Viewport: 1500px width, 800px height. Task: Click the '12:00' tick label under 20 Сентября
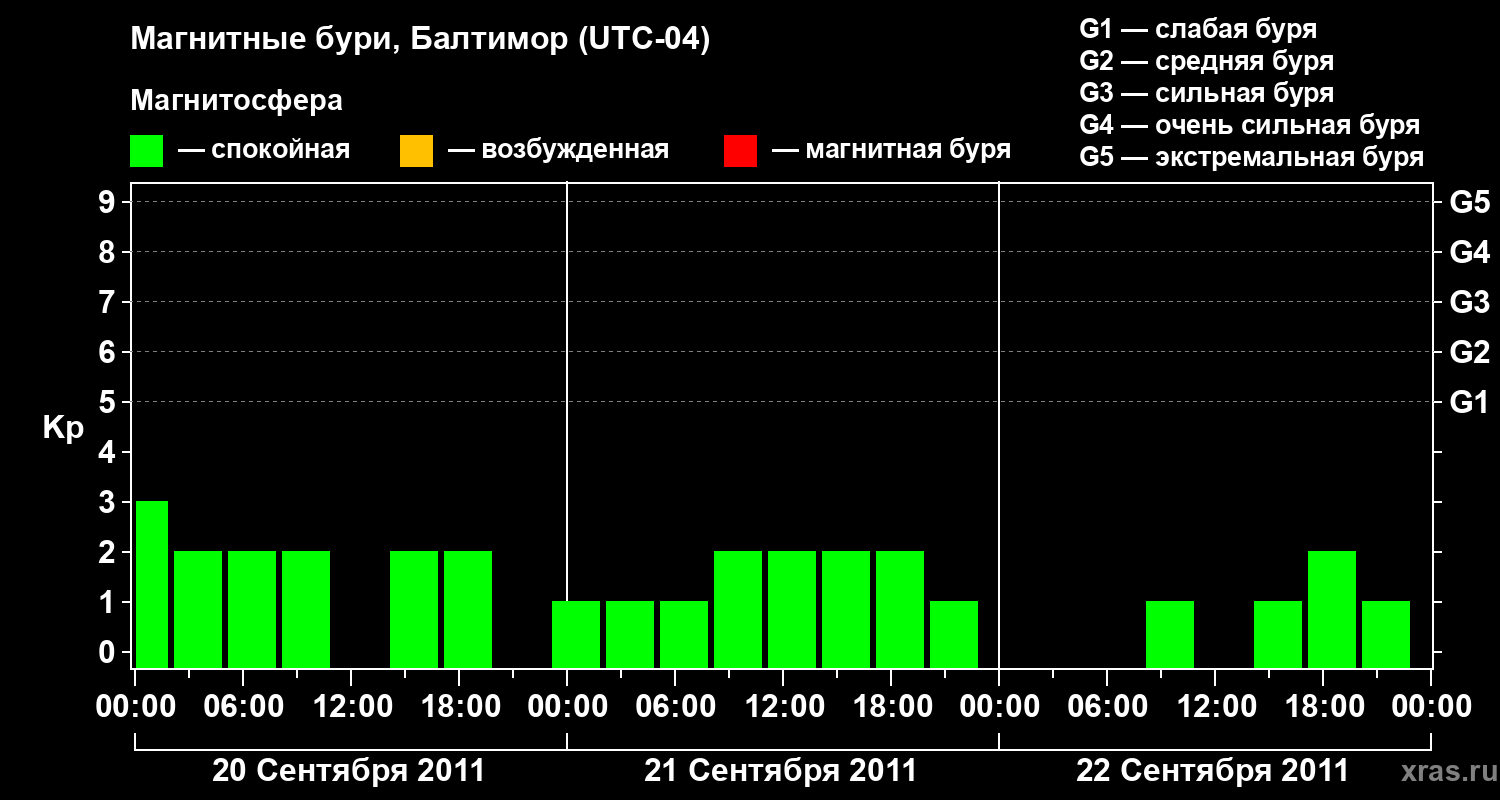tap(351, 706)
